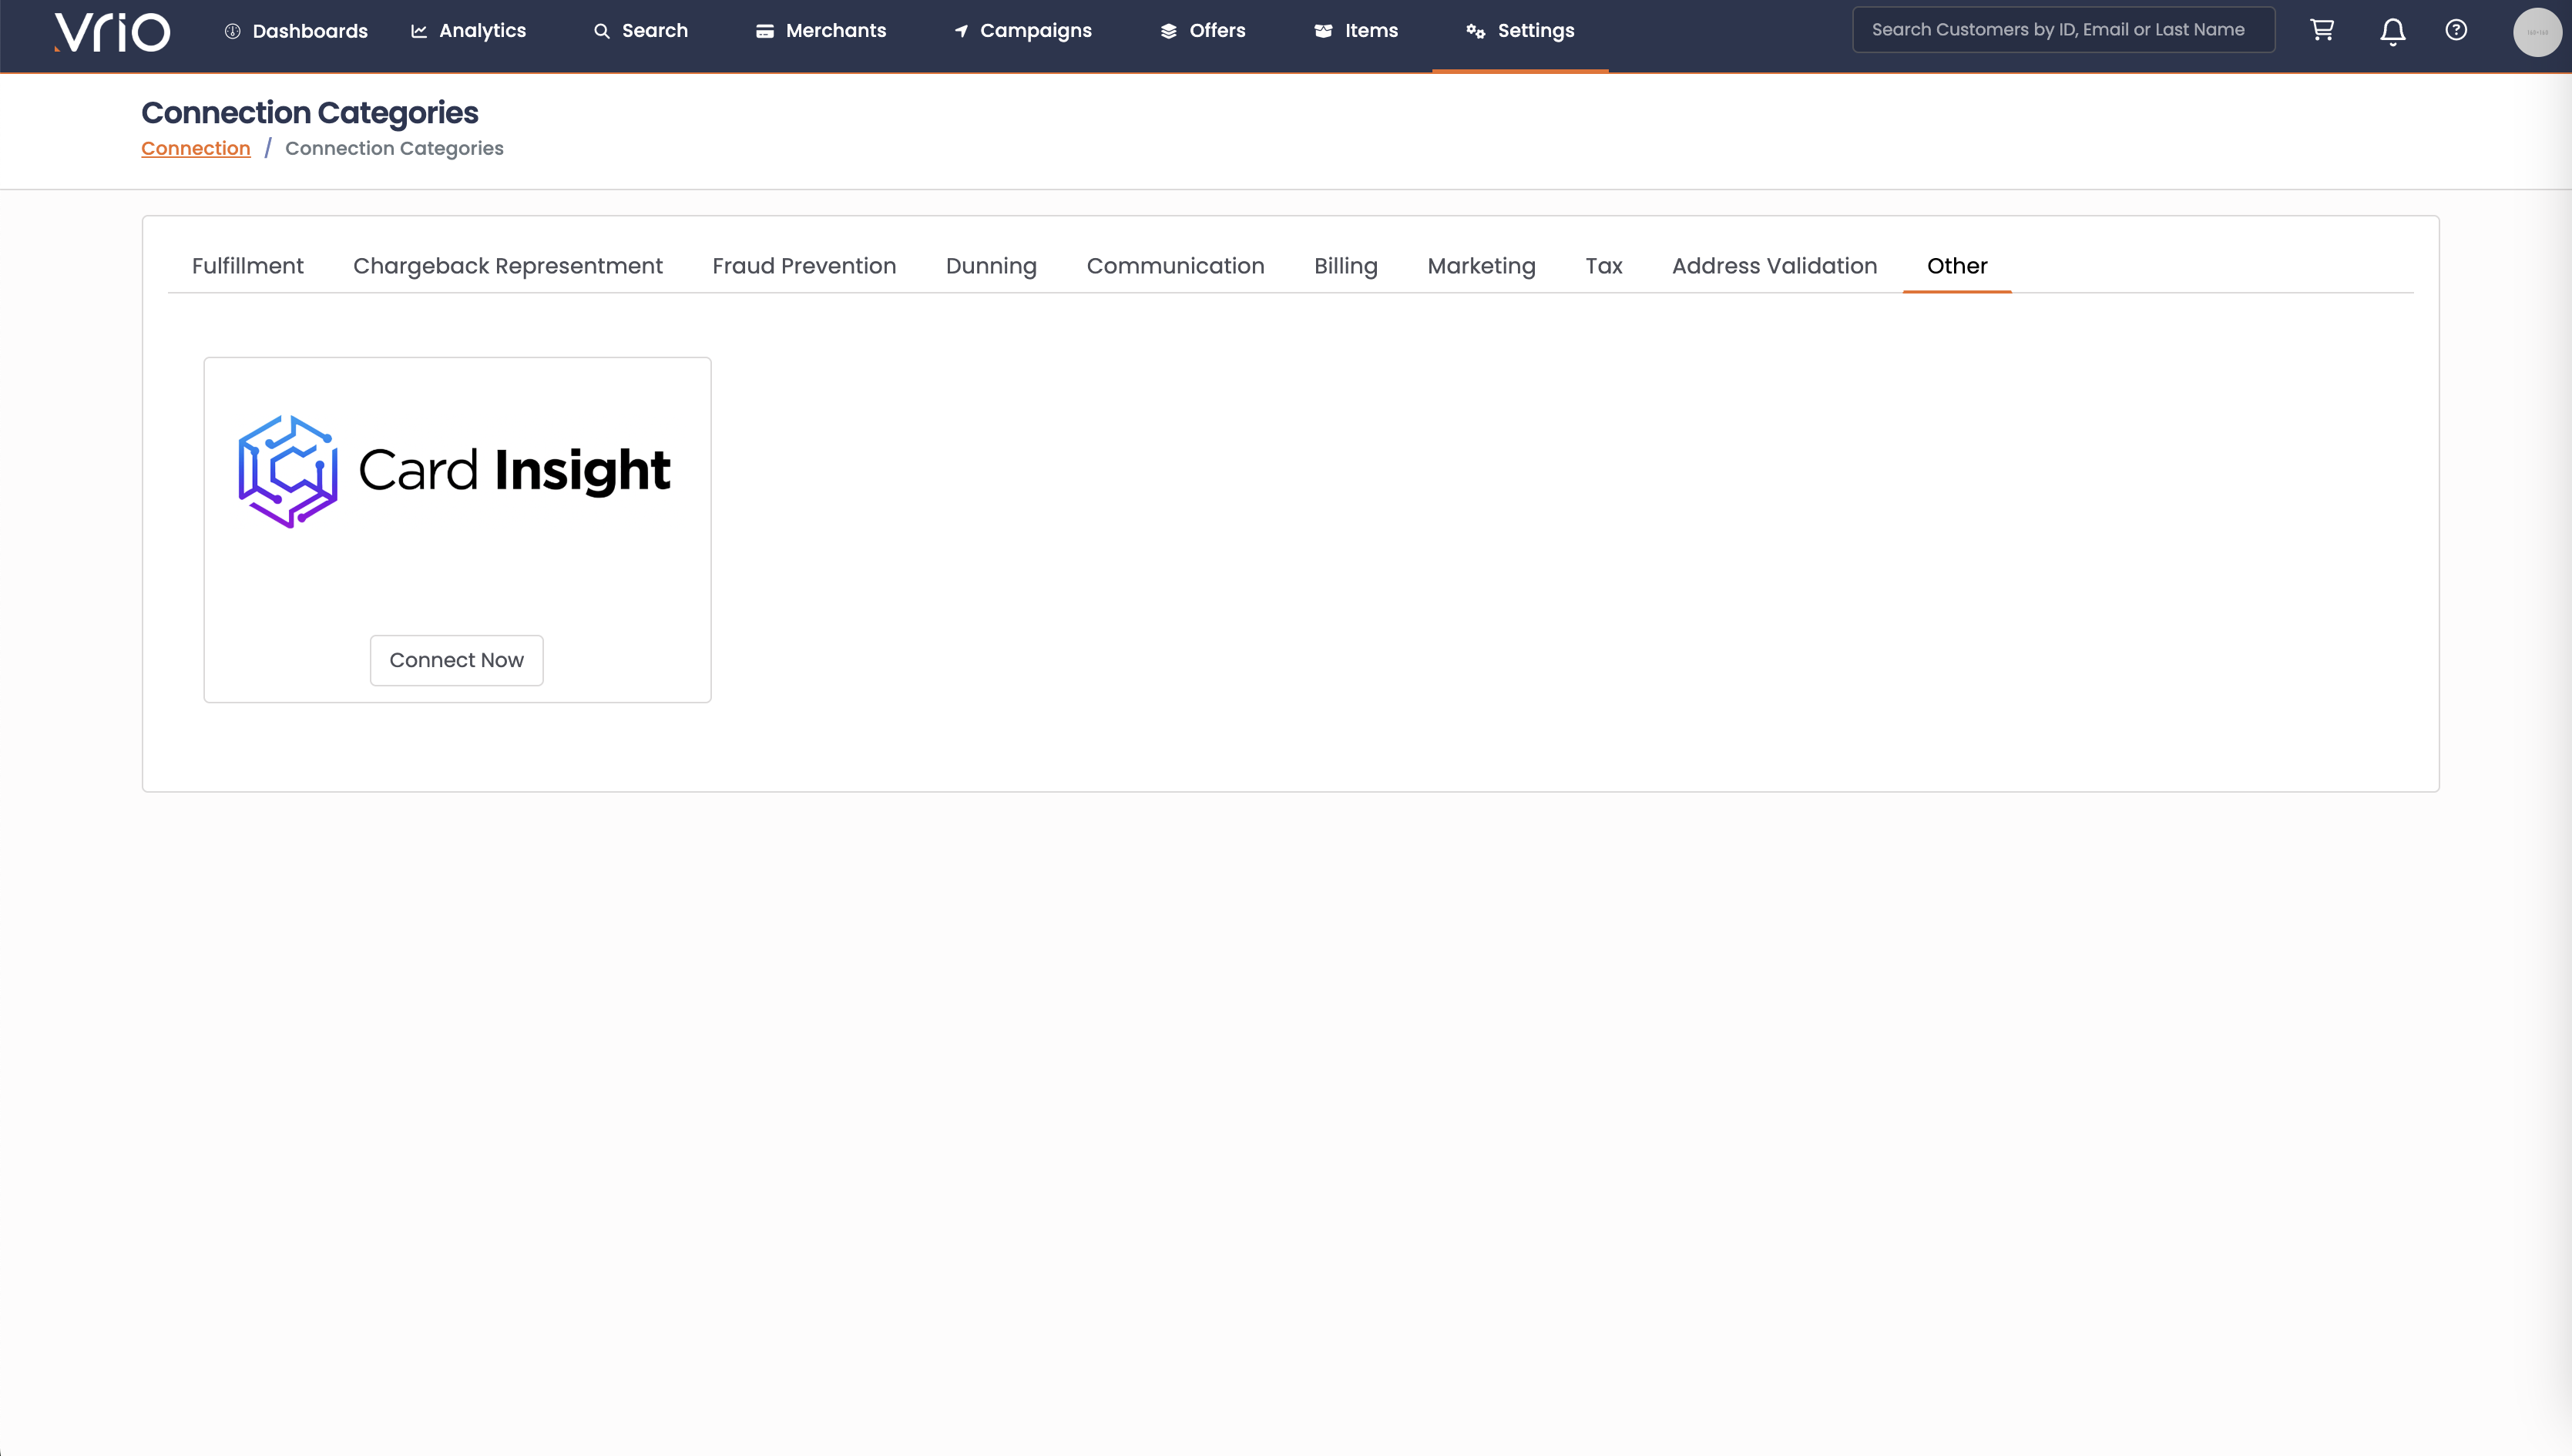Screen dimensions: 2572x1456
Task: Open the shopping cart icon
Action: pos(2322,30)
